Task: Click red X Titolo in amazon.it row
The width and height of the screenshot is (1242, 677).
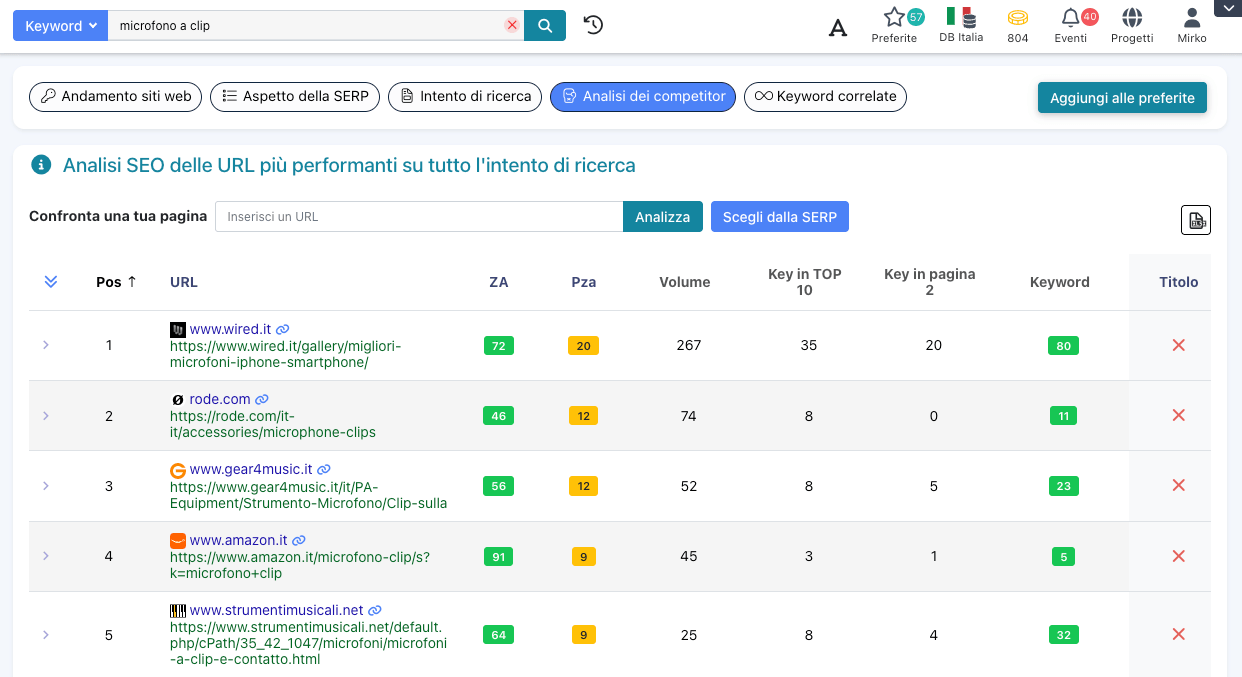Action: coord(1178,556)
